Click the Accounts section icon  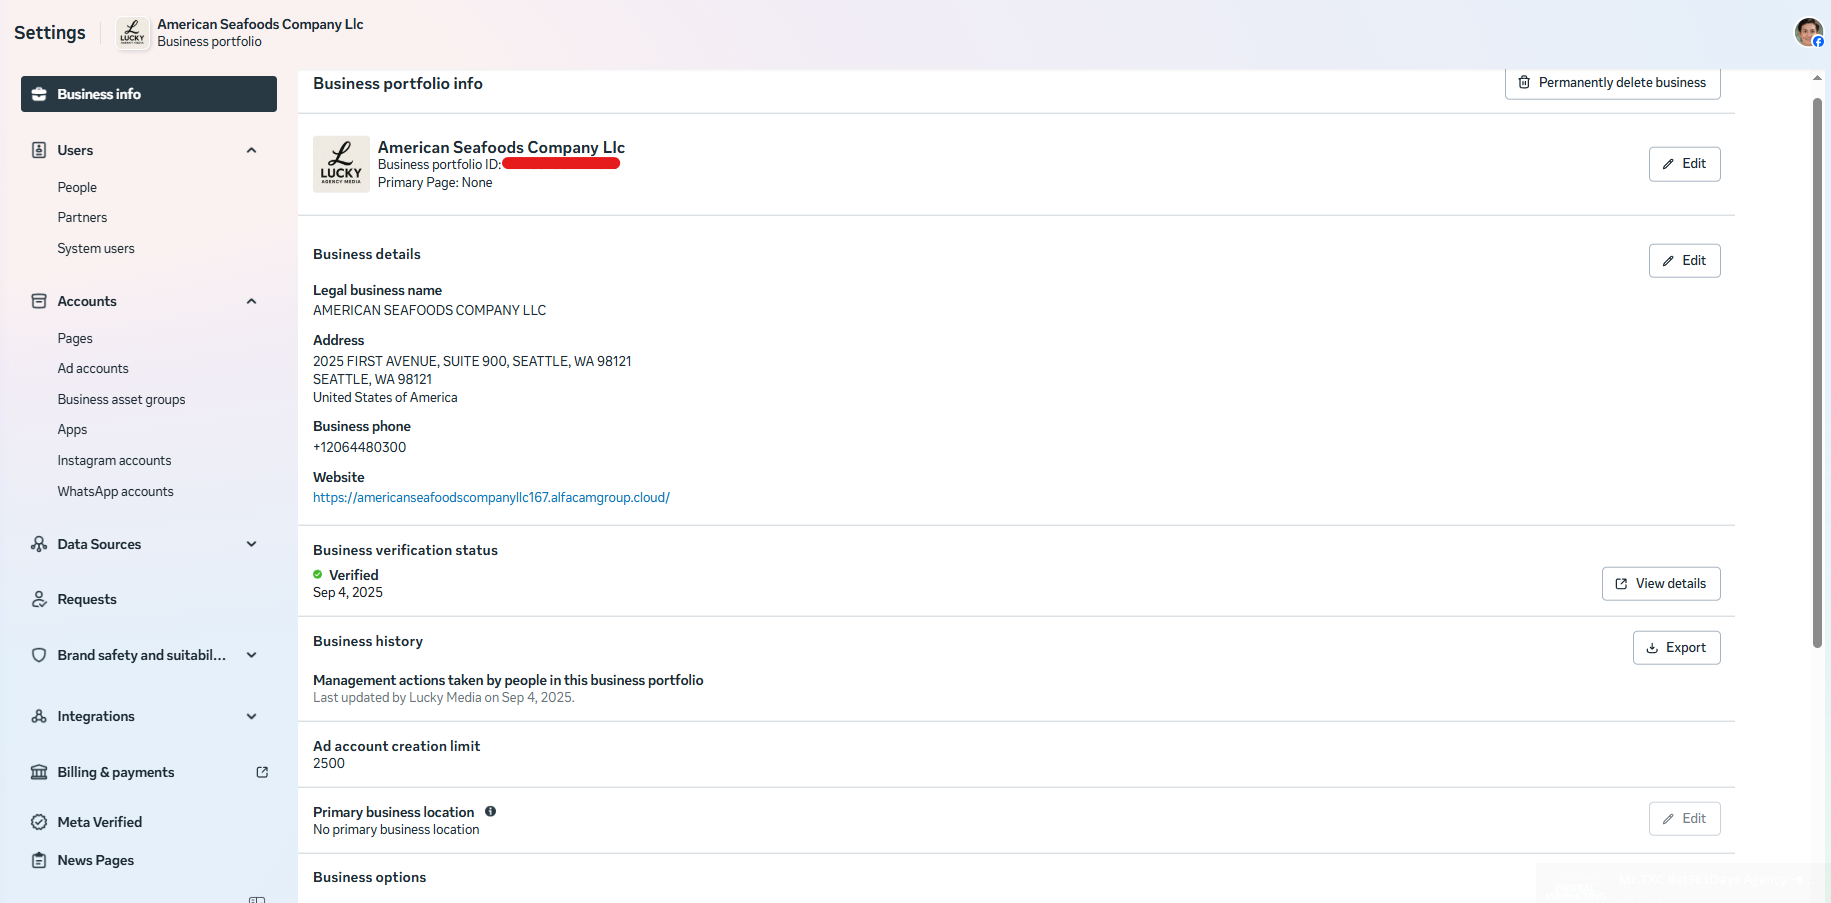click(39, 301)
